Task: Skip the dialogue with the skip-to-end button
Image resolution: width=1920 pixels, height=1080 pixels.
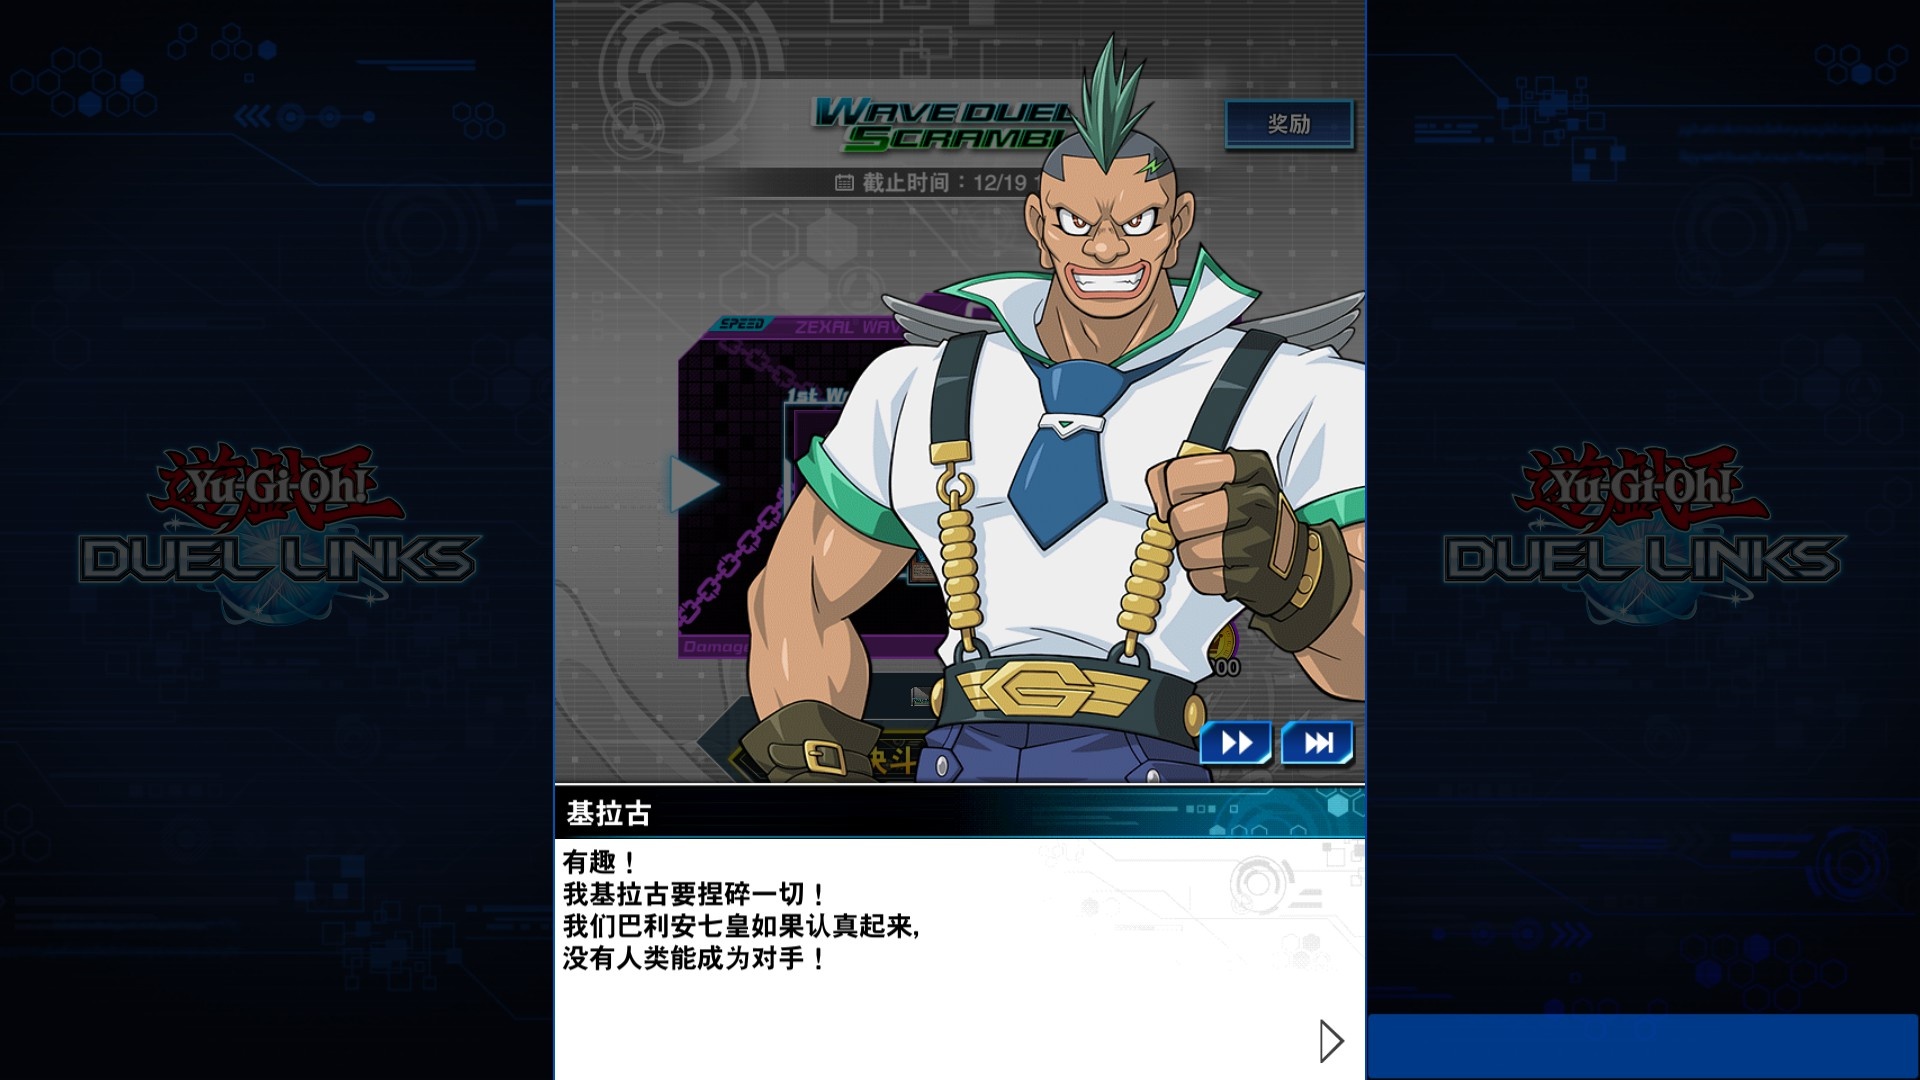Action: (1318, 743)
